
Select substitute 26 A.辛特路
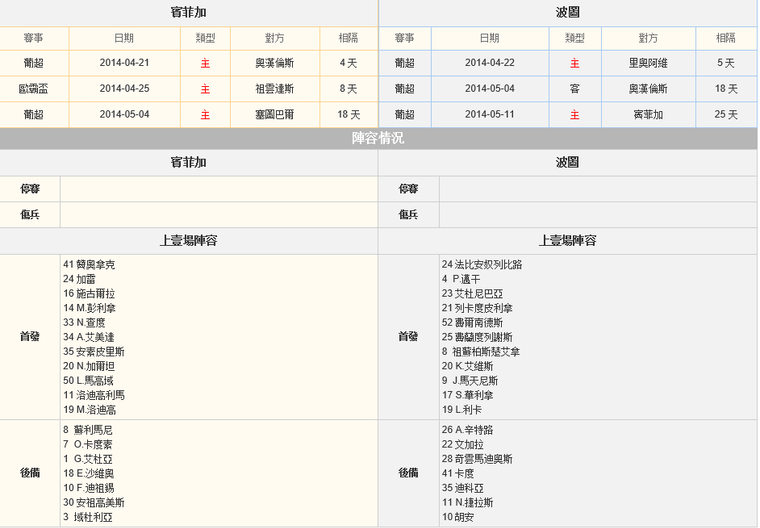coord(468,430)
